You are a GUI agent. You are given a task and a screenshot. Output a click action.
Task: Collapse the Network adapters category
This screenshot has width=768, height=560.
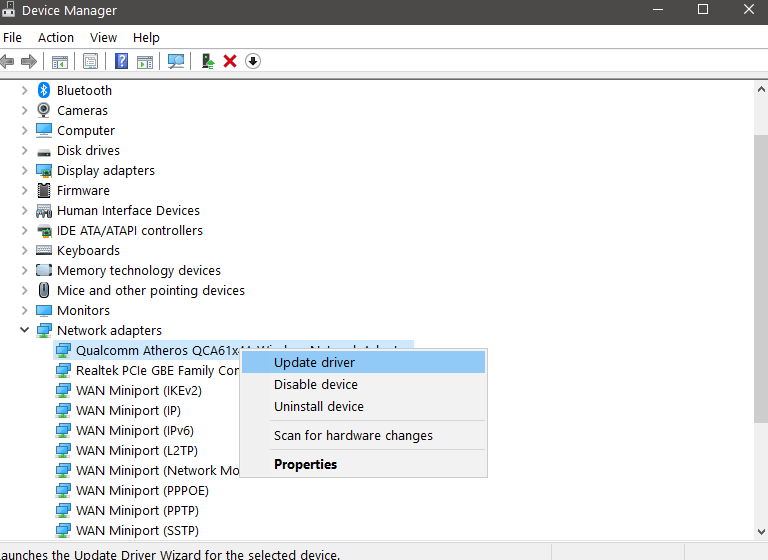click(x=25, y=330)
